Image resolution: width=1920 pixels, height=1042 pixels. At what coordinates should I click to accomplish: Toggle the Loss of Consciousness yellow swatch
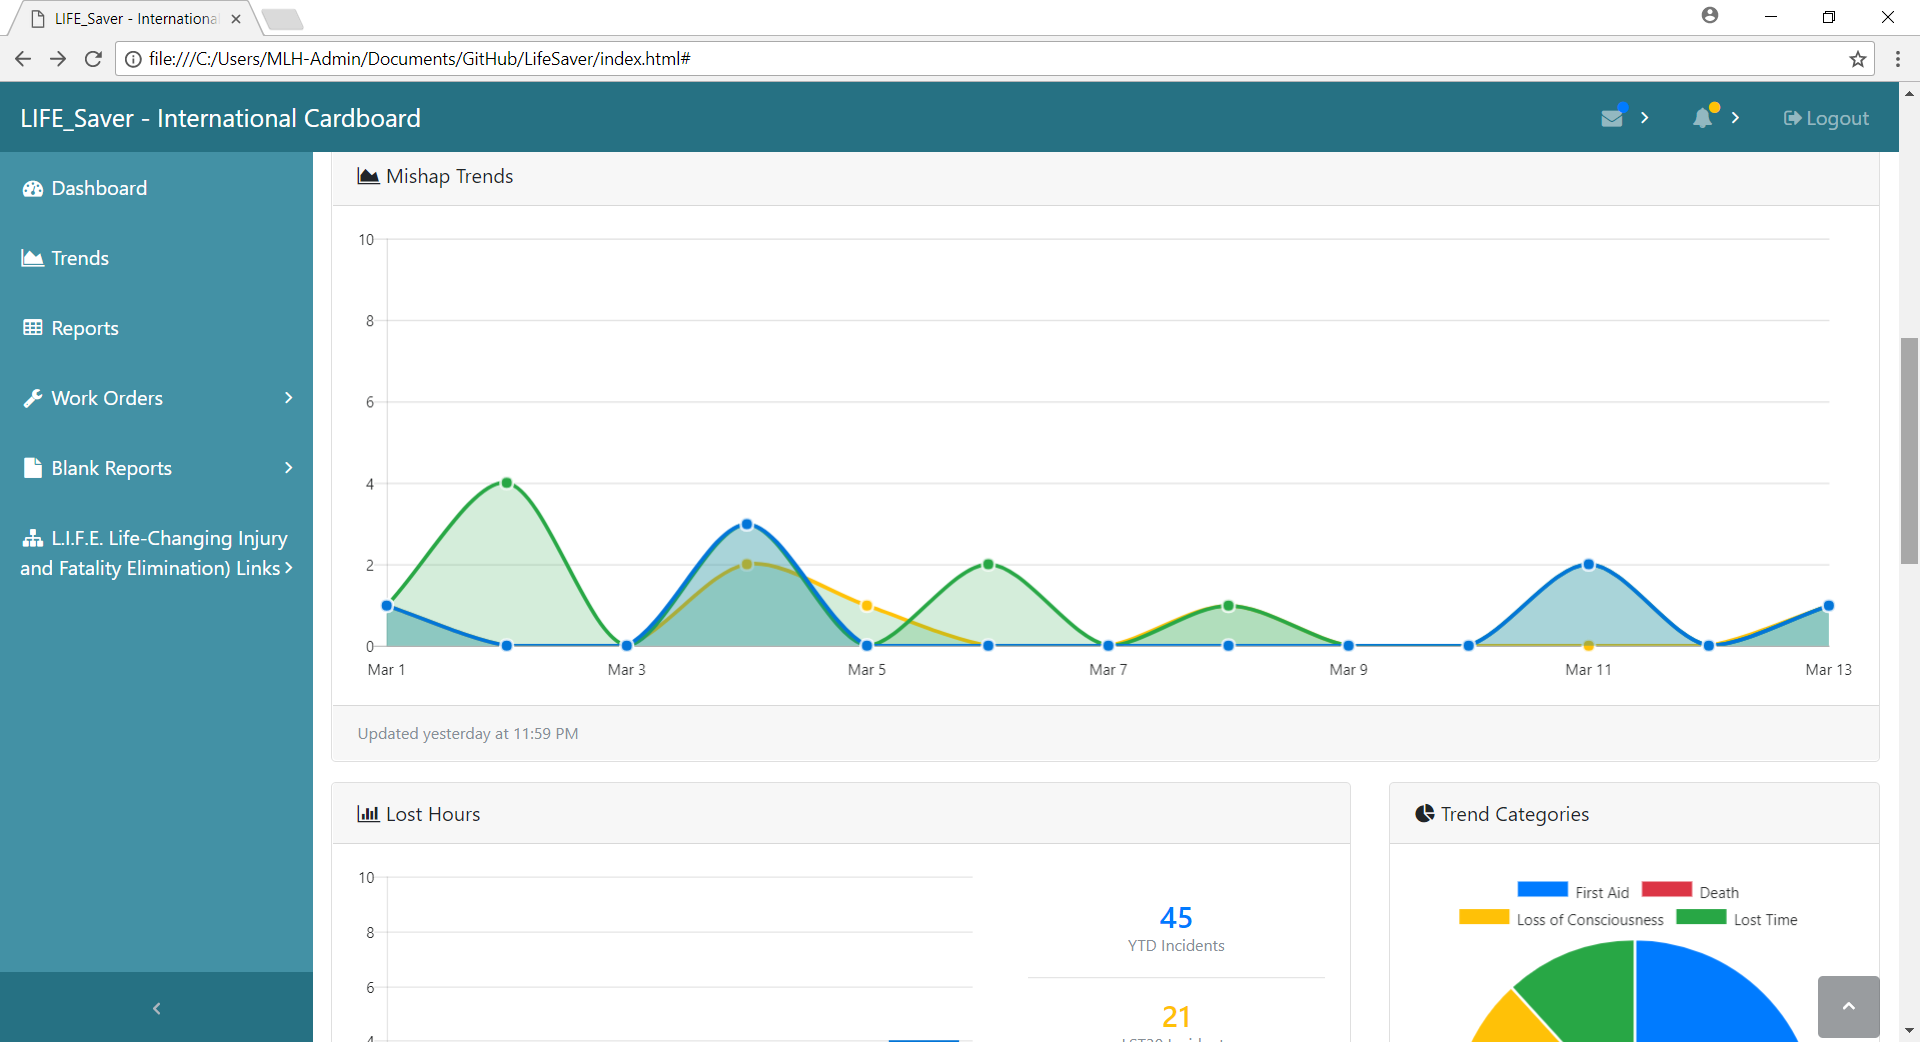tap(1484, 916)
